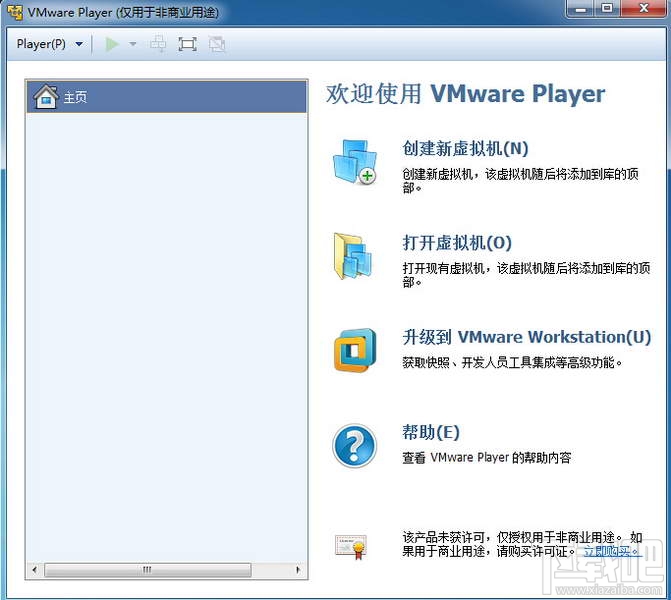
Task: Click the 创建新虚拟机(N) heading link
Action: pyautogui.click(x=465, y=149)
